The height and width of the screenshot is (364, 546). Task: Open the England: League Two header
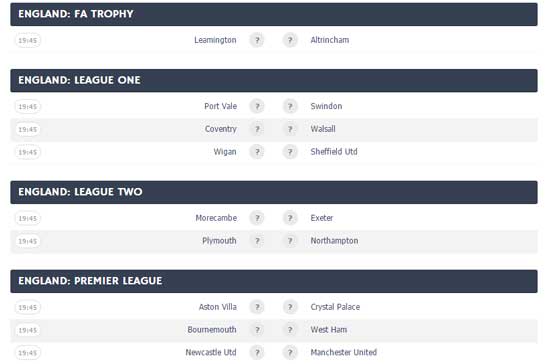[x=274, y=192]
